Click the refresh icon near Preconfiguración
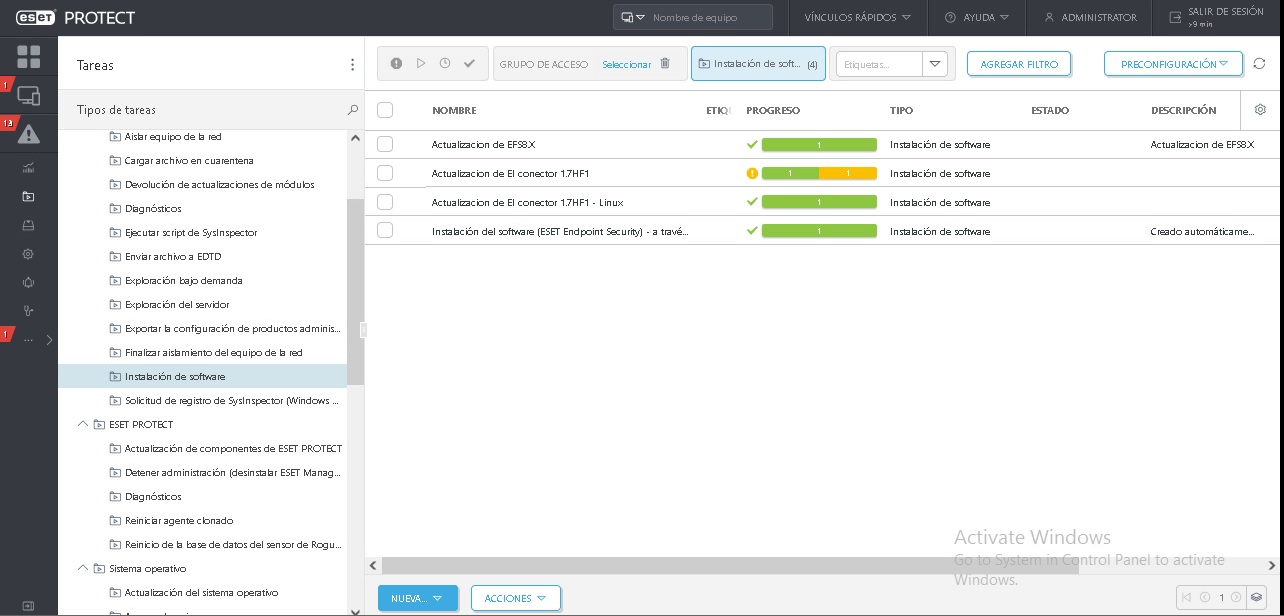1284x616 pixels. [x=1259, y=63]
